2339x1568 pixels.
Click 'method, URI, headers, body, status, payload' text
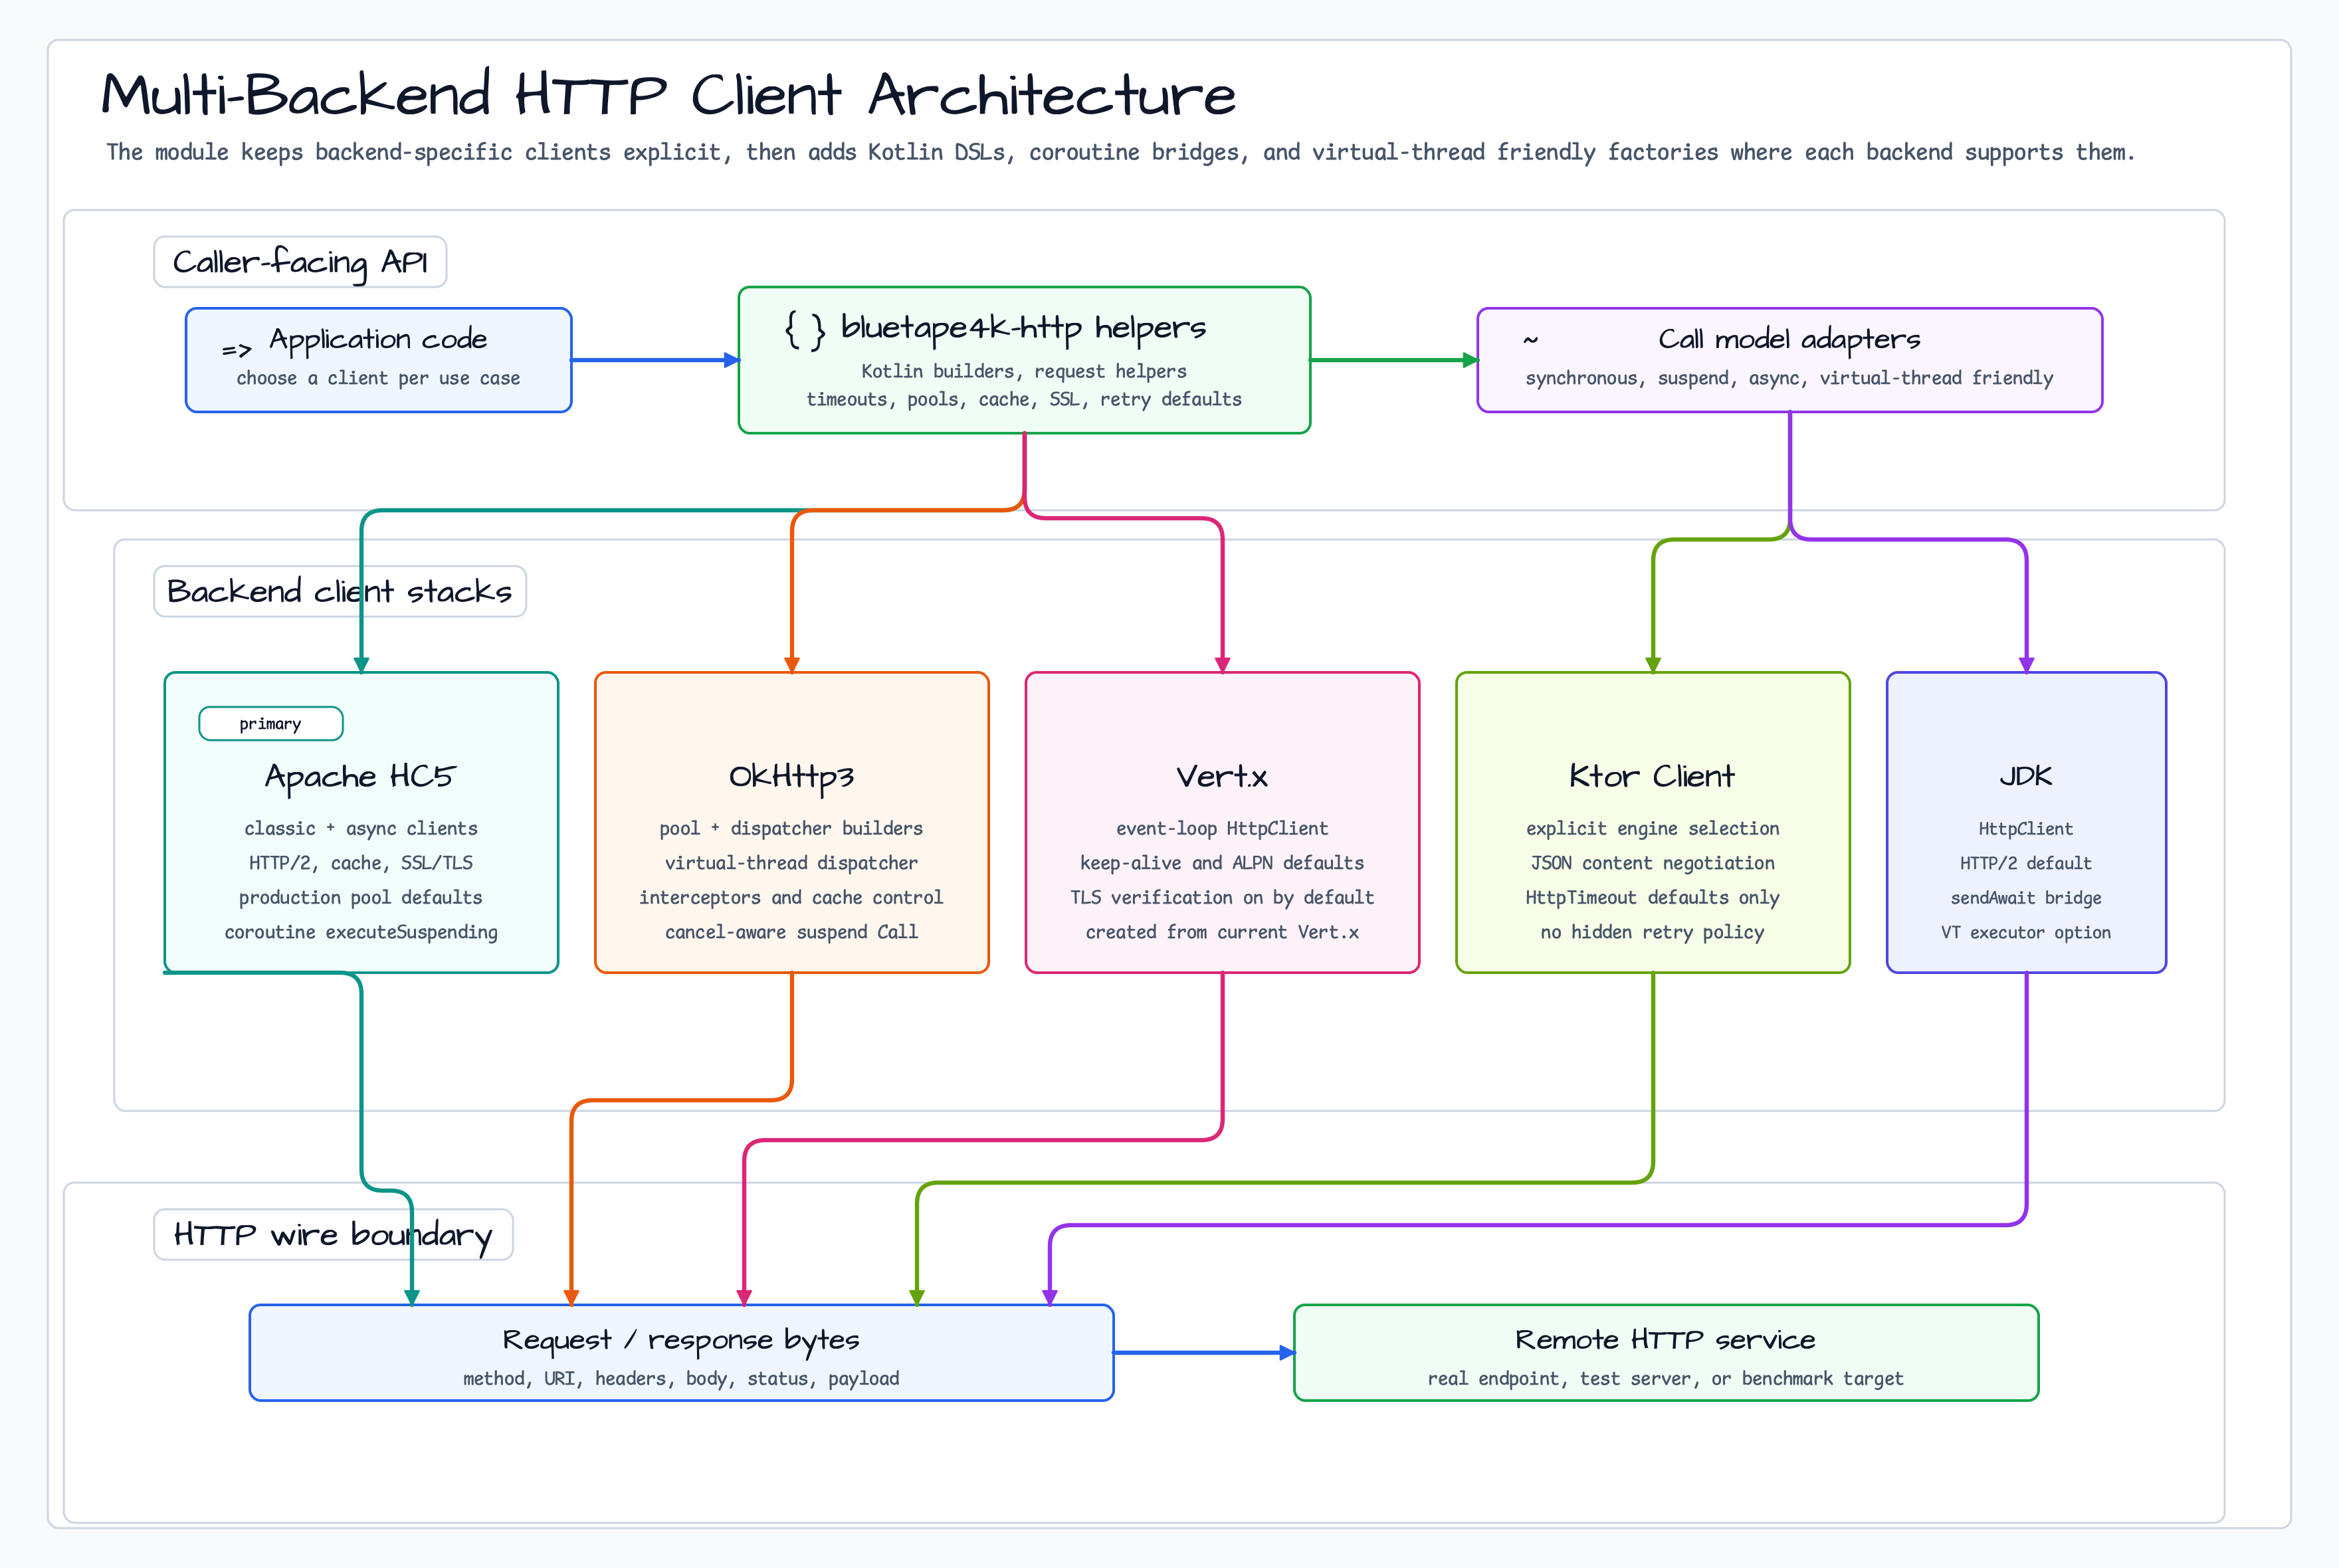(x=681, y=1379)
